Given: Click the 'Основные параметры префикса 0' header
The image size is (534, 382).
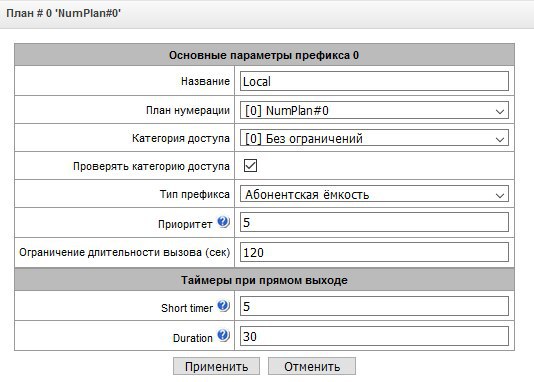Looking at the screenshot, I should point(264,55).
